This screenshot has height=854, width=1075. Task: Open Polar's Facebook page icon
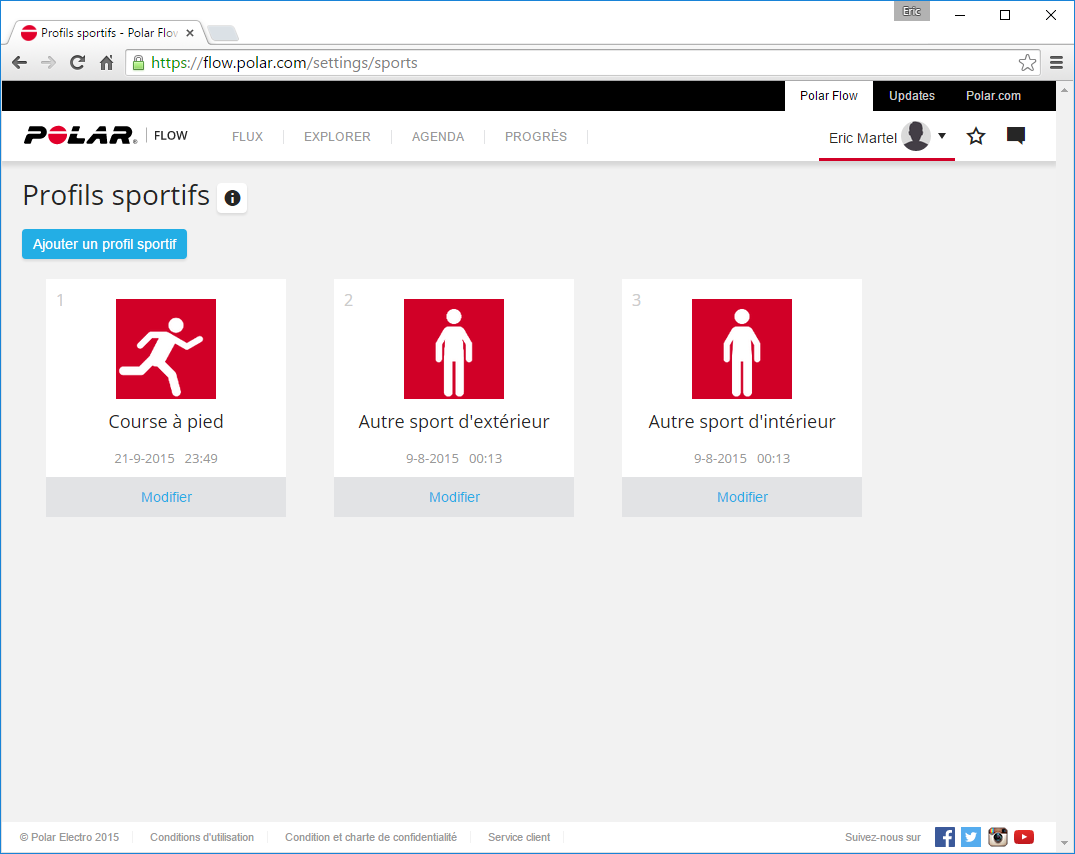(945, 837)
